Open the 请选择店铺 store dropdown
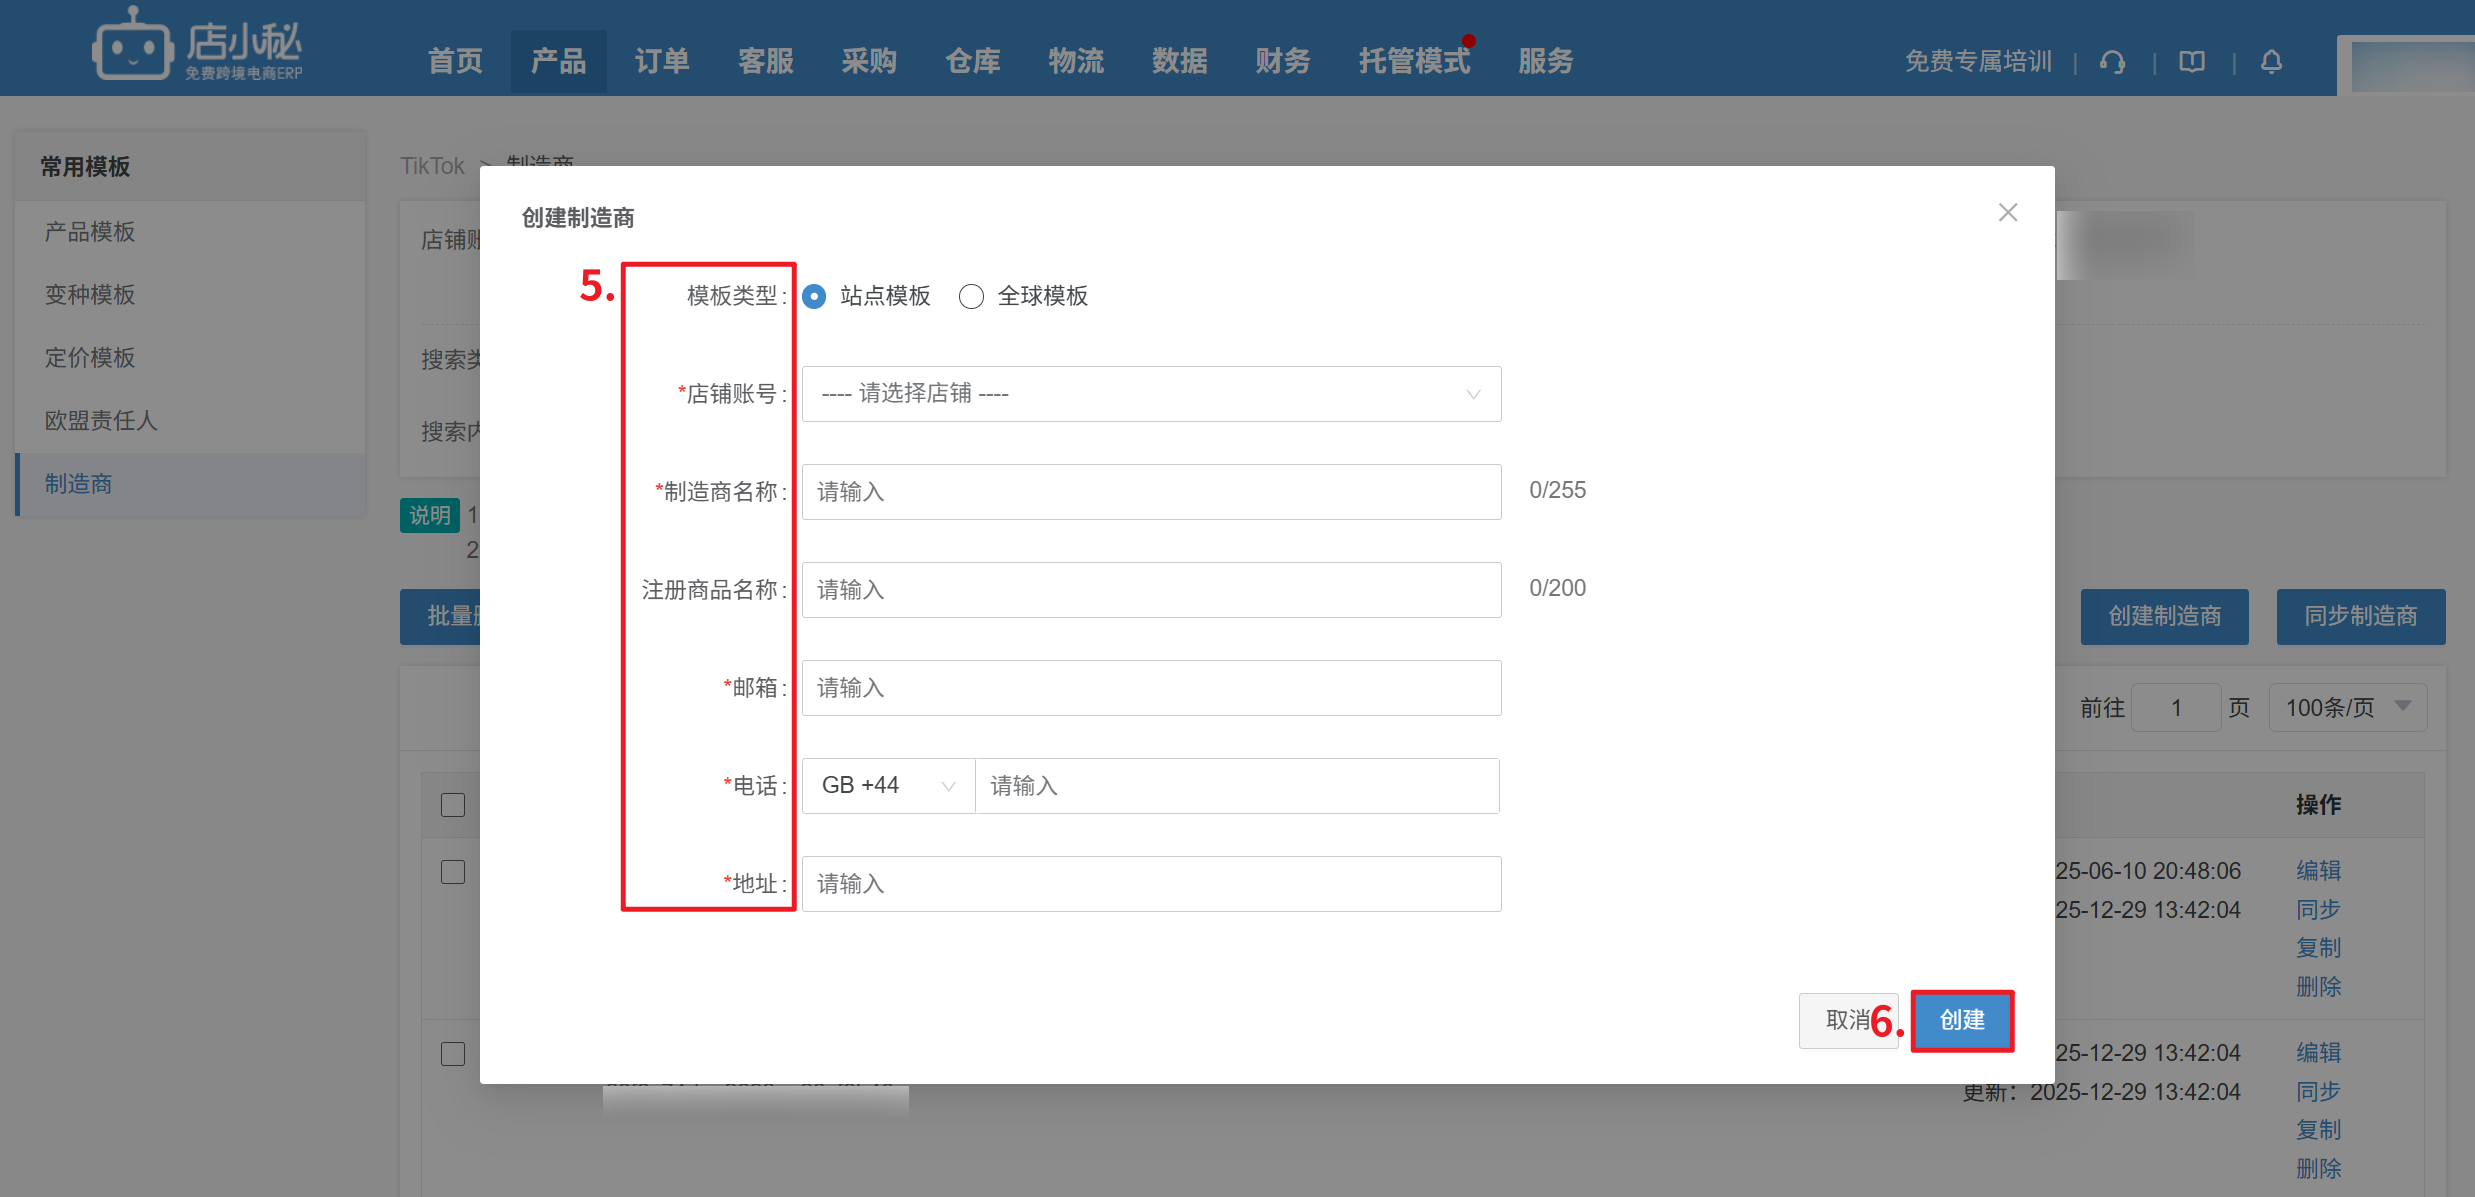Viewport: 2475px width, 1197px height. click(1150, 394)
